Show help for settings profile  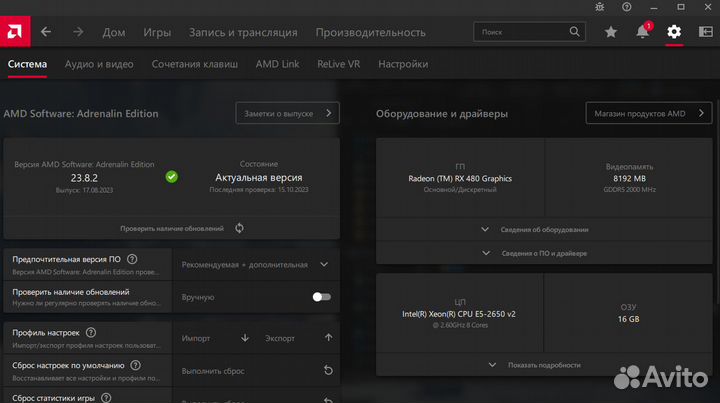pyautogui.click(x=91, y=332)
